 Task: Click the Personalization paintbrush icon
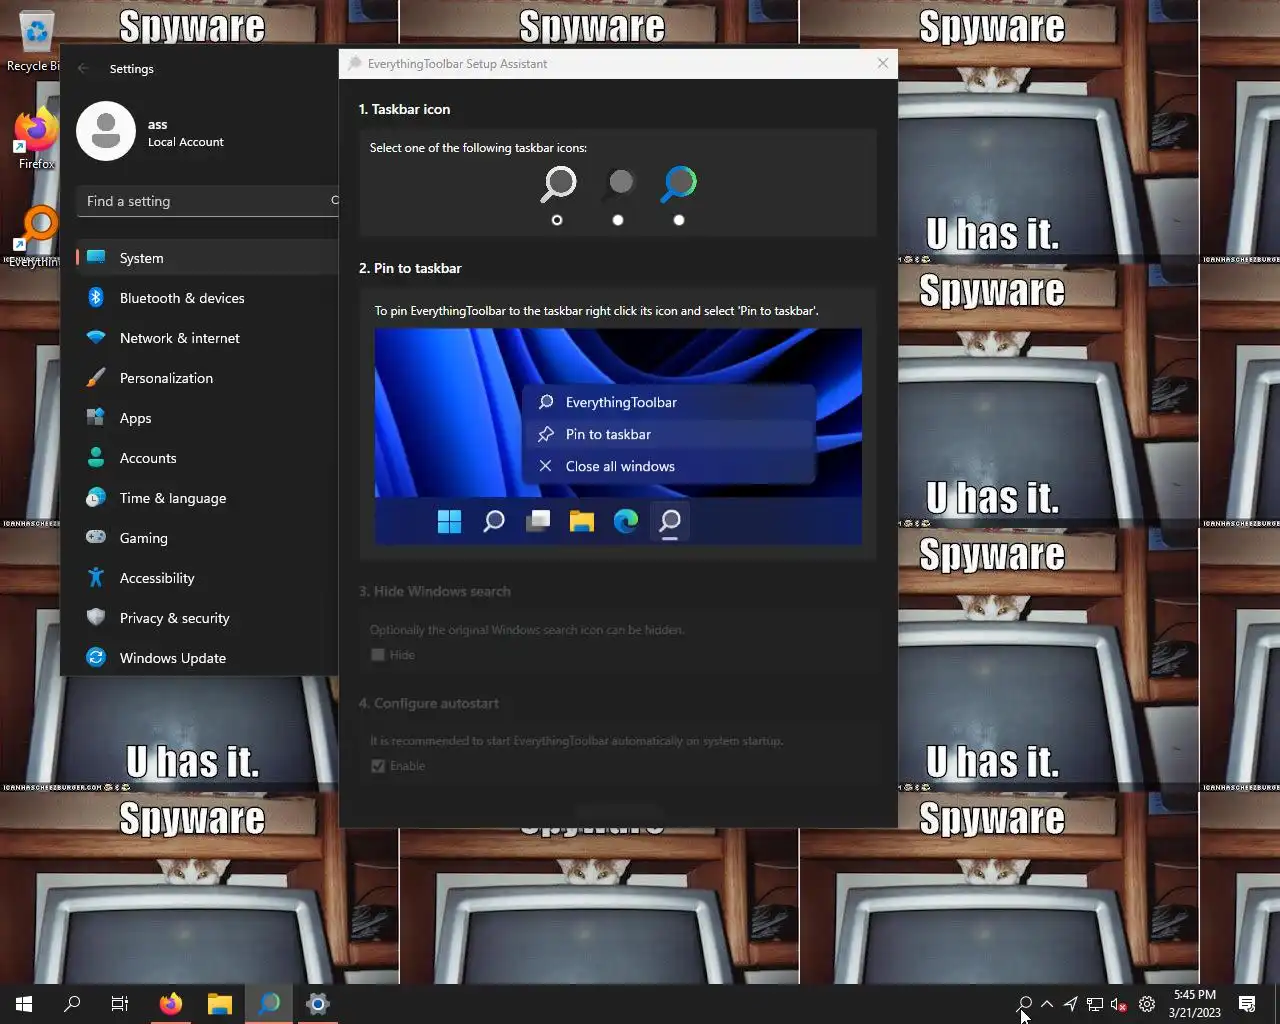(x=96, y=378)
